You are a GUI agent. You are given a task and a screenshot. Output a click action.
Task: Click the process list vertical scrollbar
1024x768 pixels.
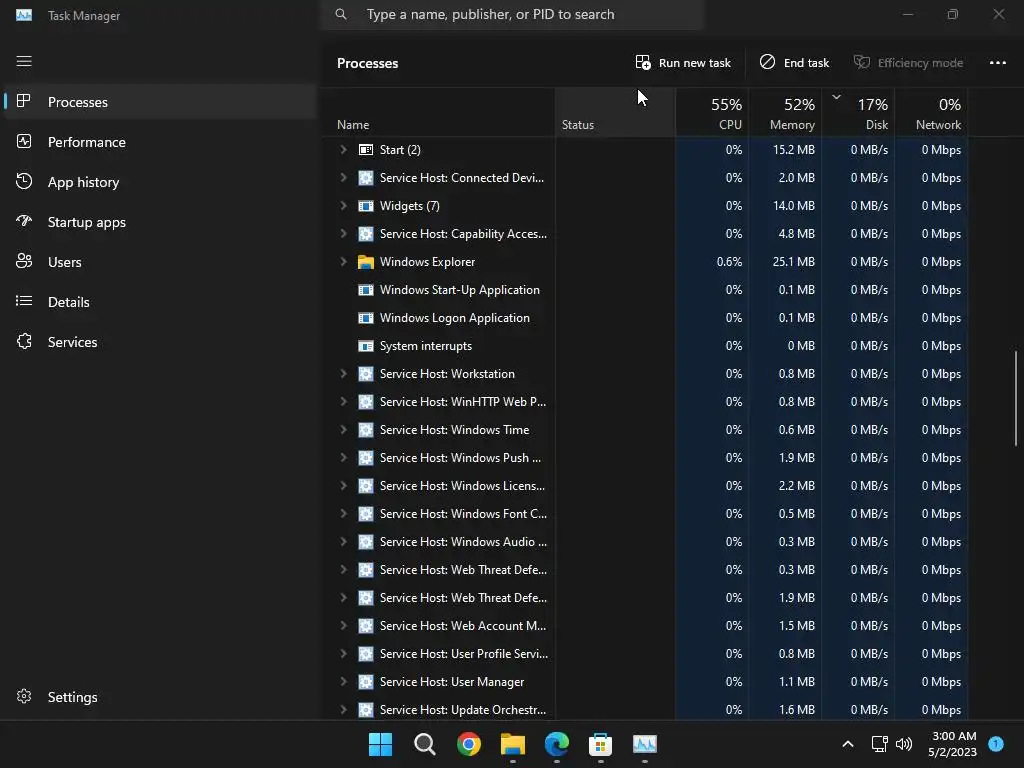click(x=1016, y=398)
